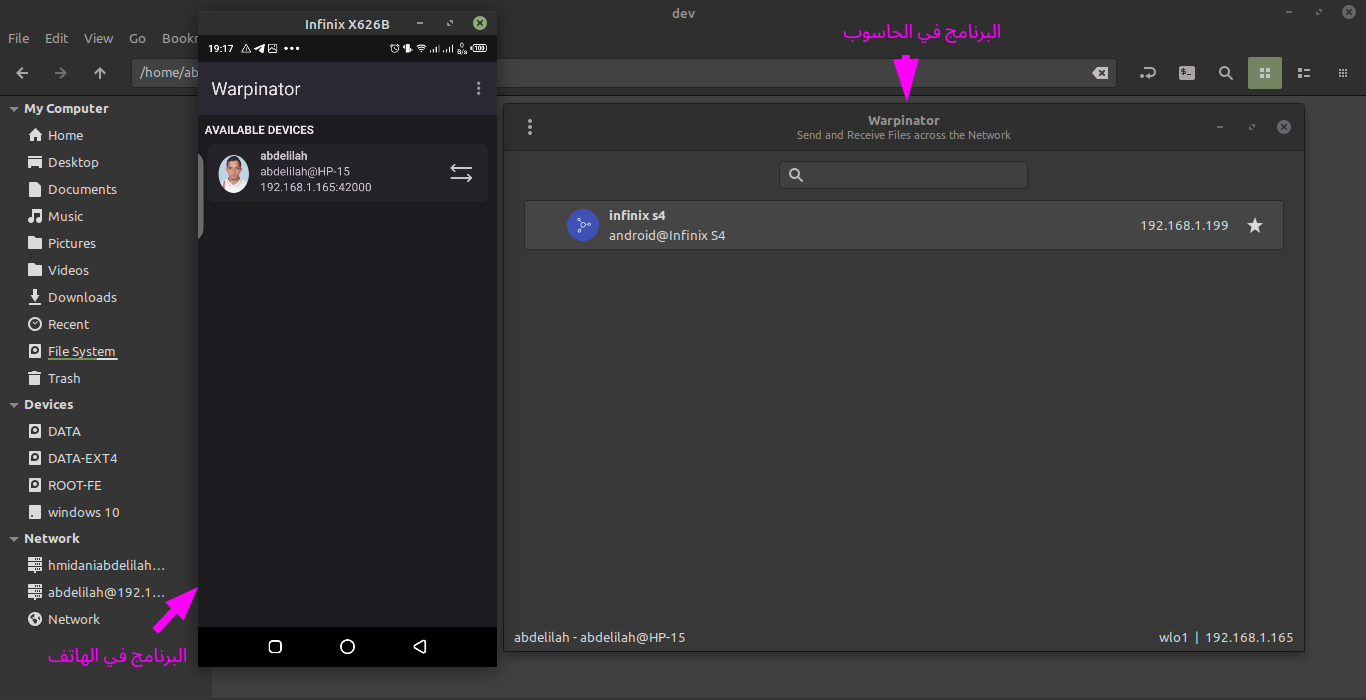Open the phone Warpinator overflow menu
The height and width of the screenshot is (700, 1366).
(478, 89)
